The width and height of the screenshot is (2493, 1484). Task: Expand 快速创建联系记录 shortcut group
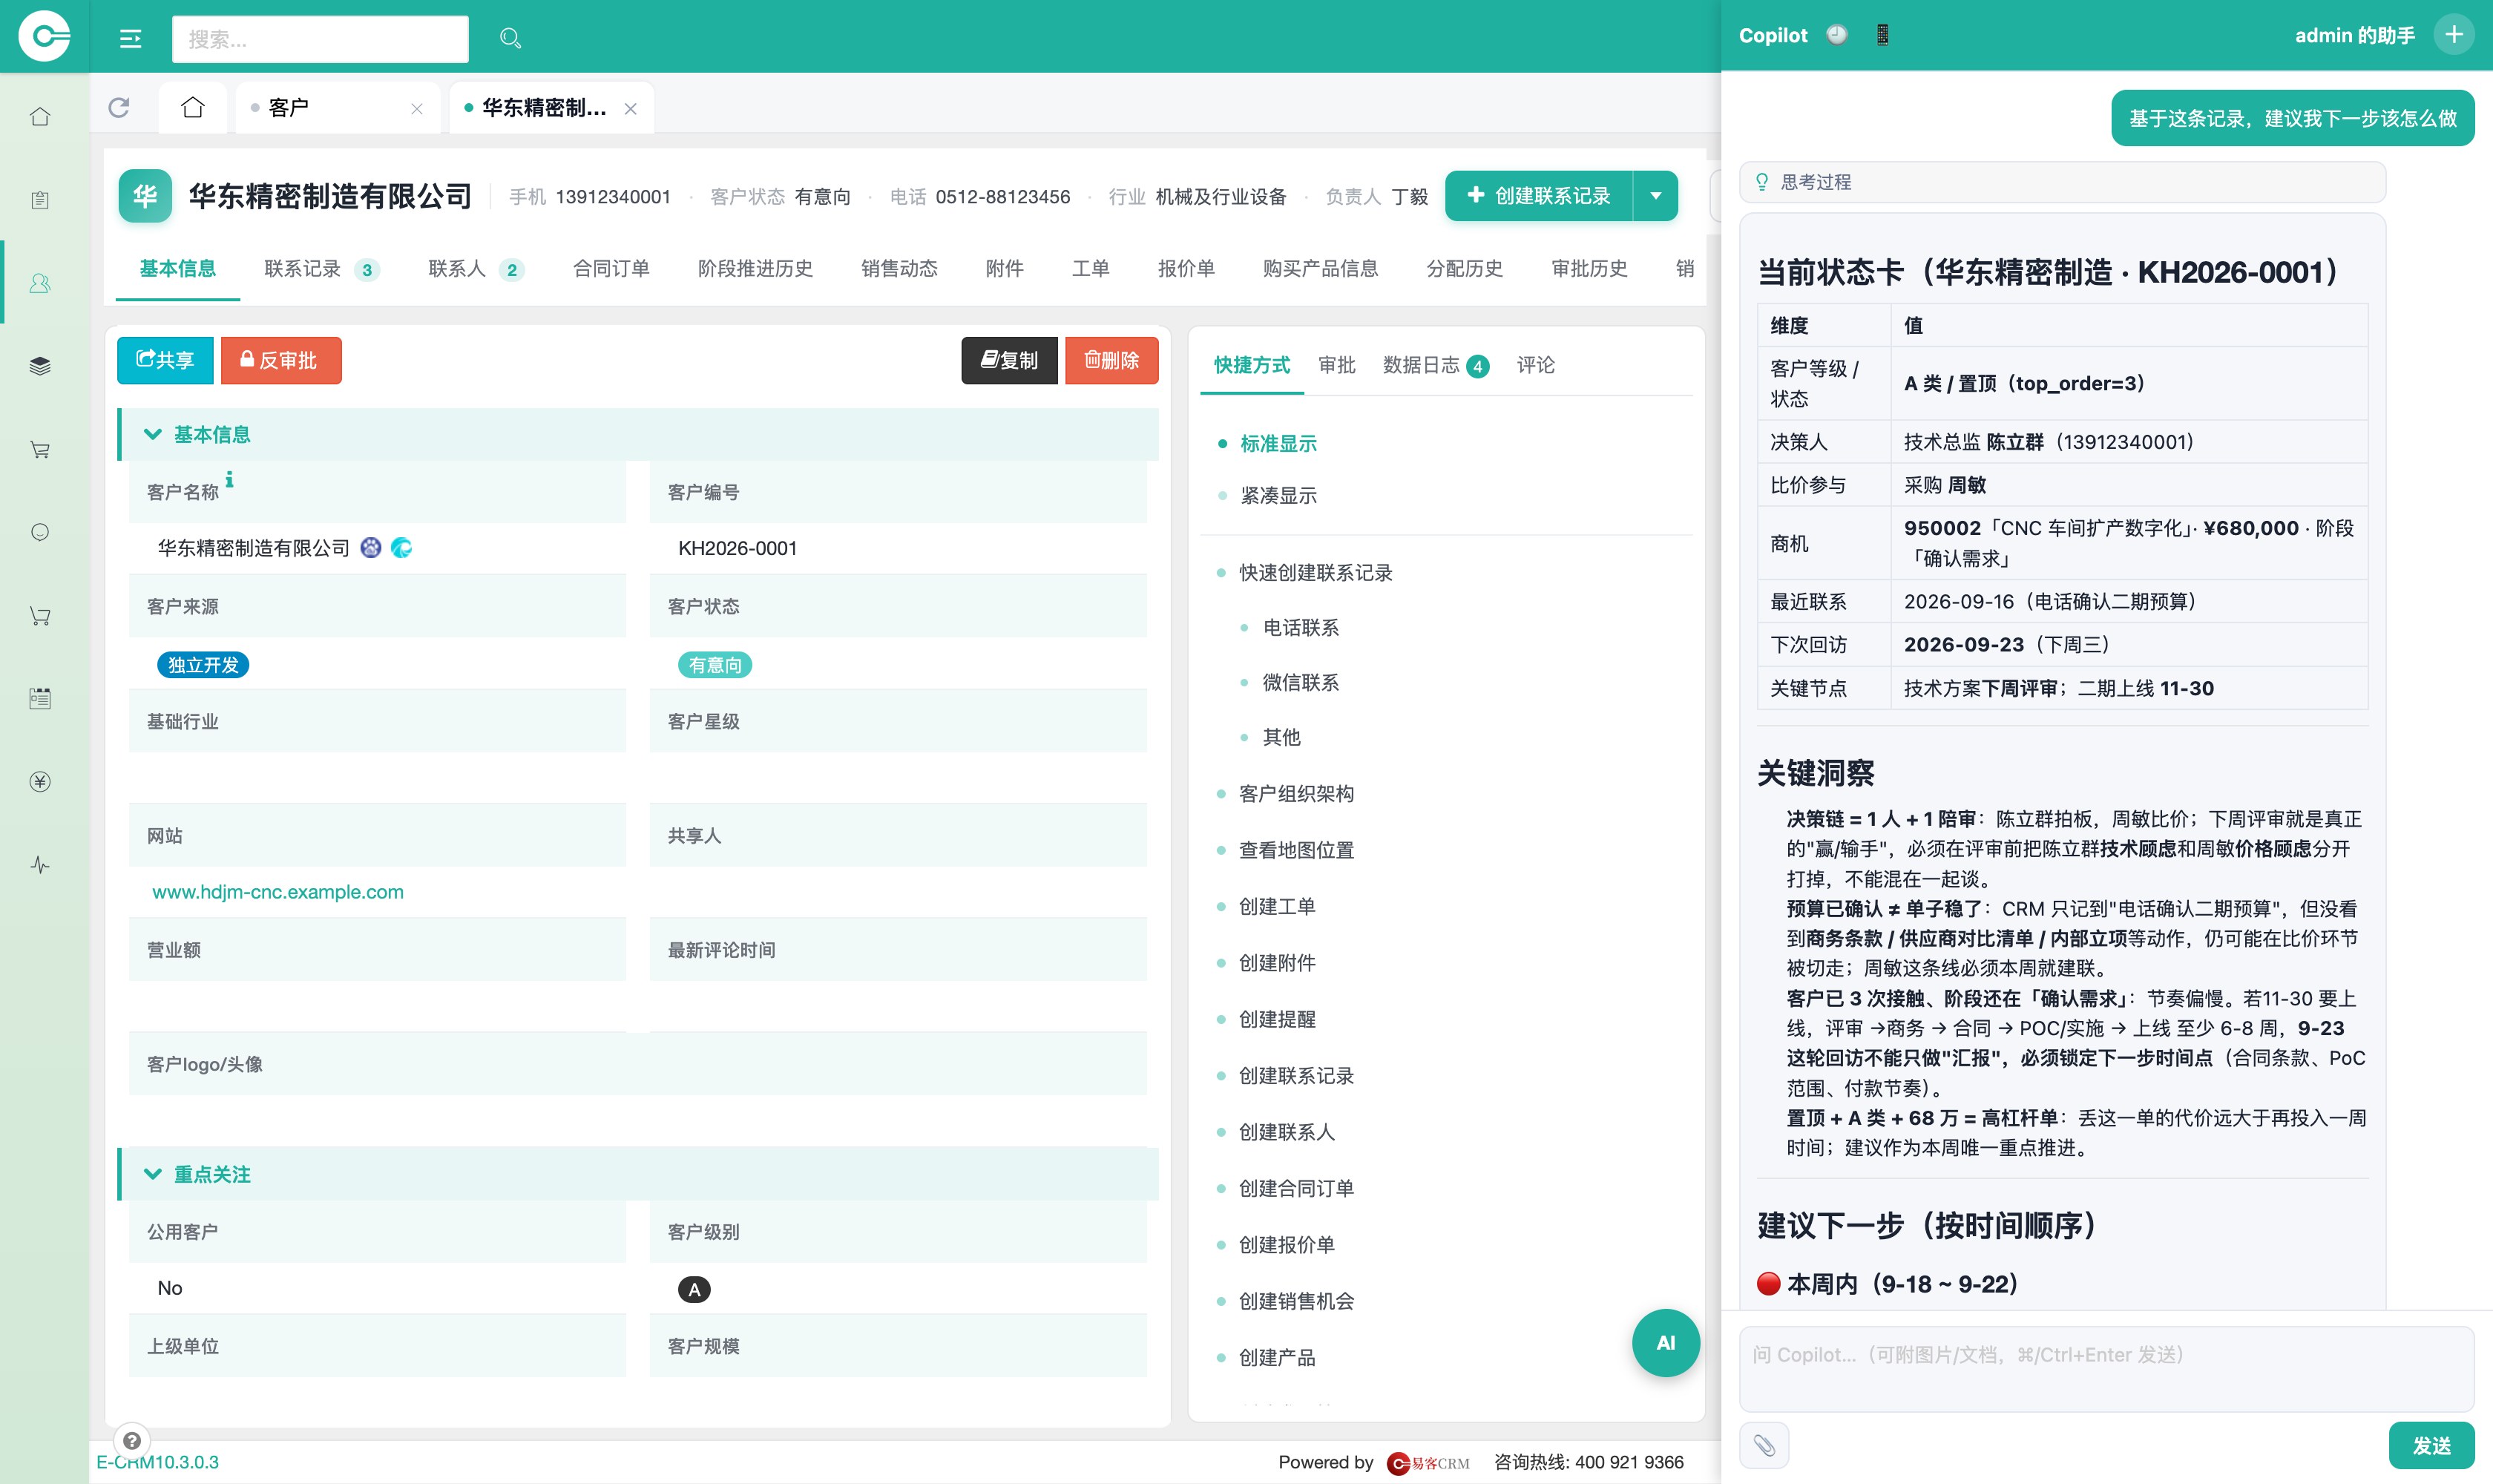pyautogui.click(x=1315, y=573)
